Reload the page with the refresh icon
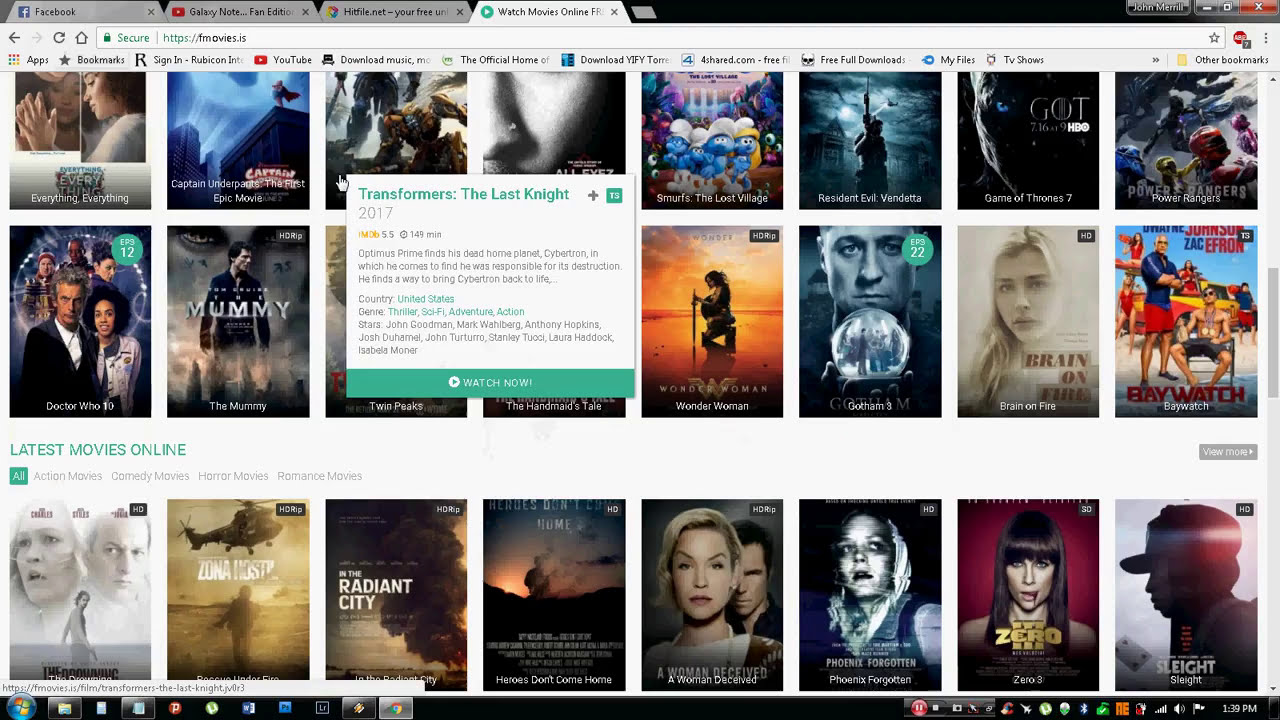 click(x=59, y=38)
